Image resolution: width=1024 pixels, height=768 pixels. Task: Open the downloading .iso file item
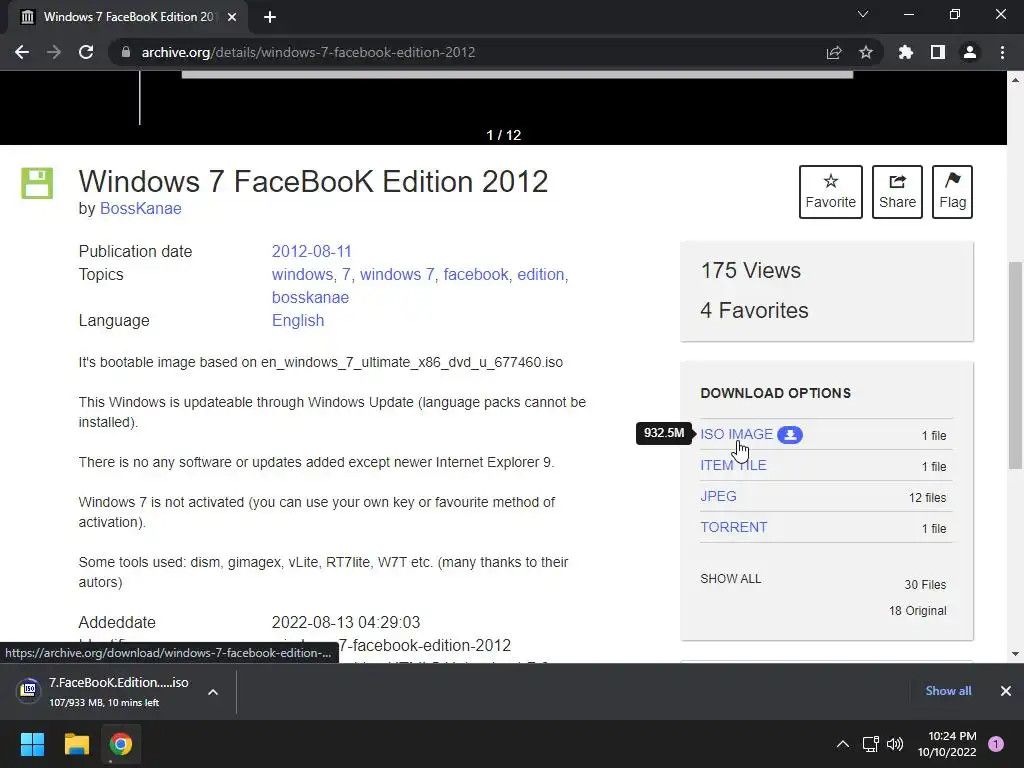pyautogui.click(x=104, y=691)
